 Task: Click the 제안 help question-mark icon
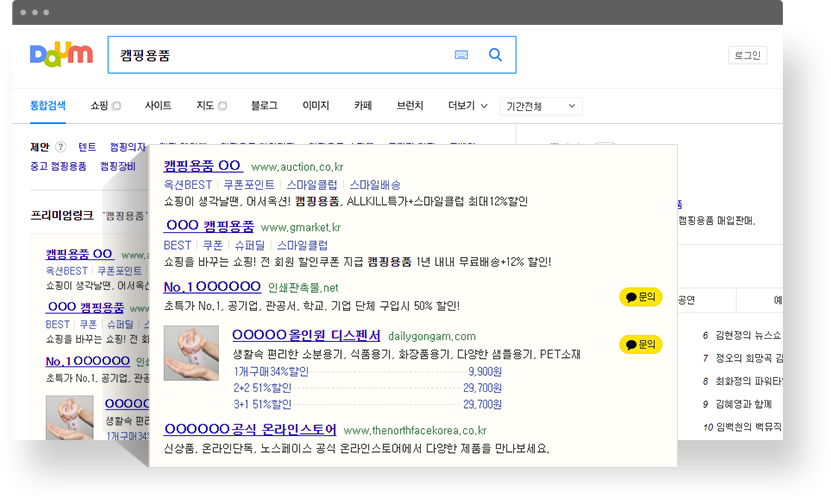click(x=61, y=147)
